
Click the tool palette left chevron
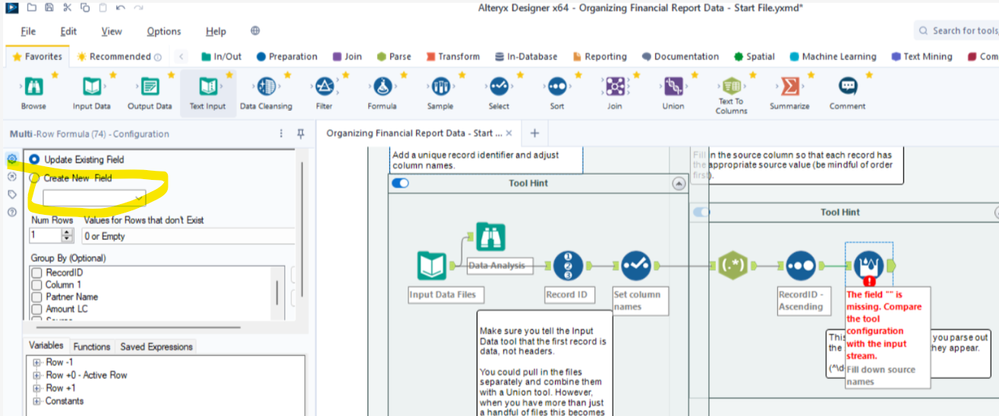point(182,57)
